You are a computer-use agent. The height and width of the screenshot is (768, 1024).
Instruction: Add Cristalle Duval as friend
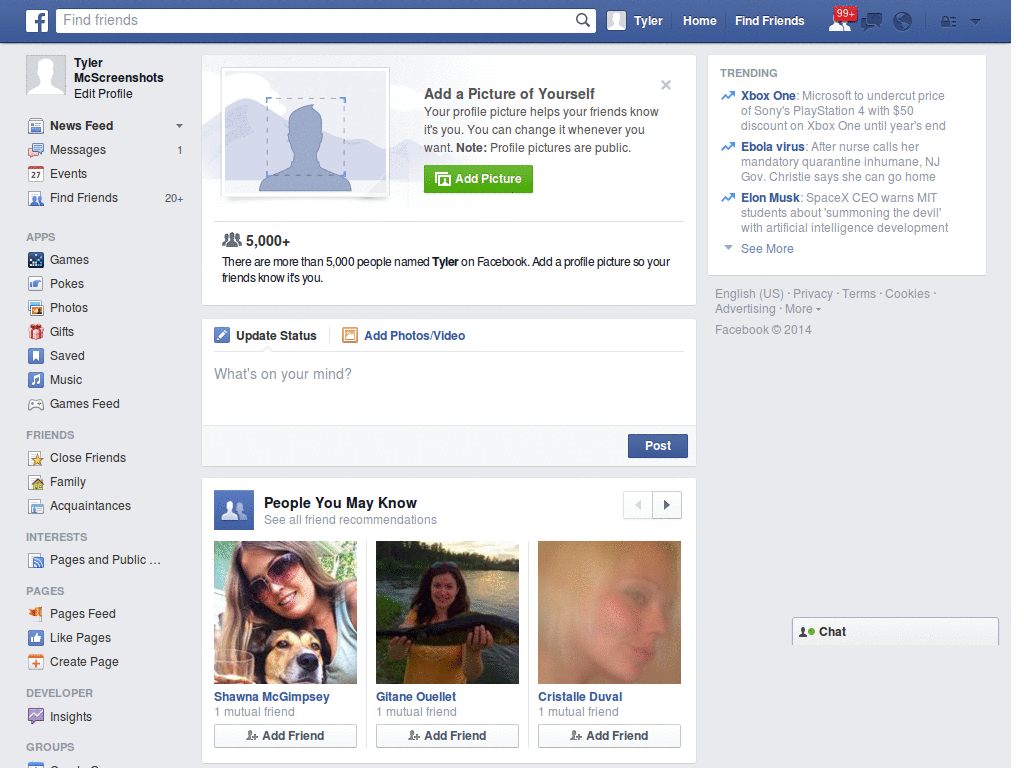point(609,736)
